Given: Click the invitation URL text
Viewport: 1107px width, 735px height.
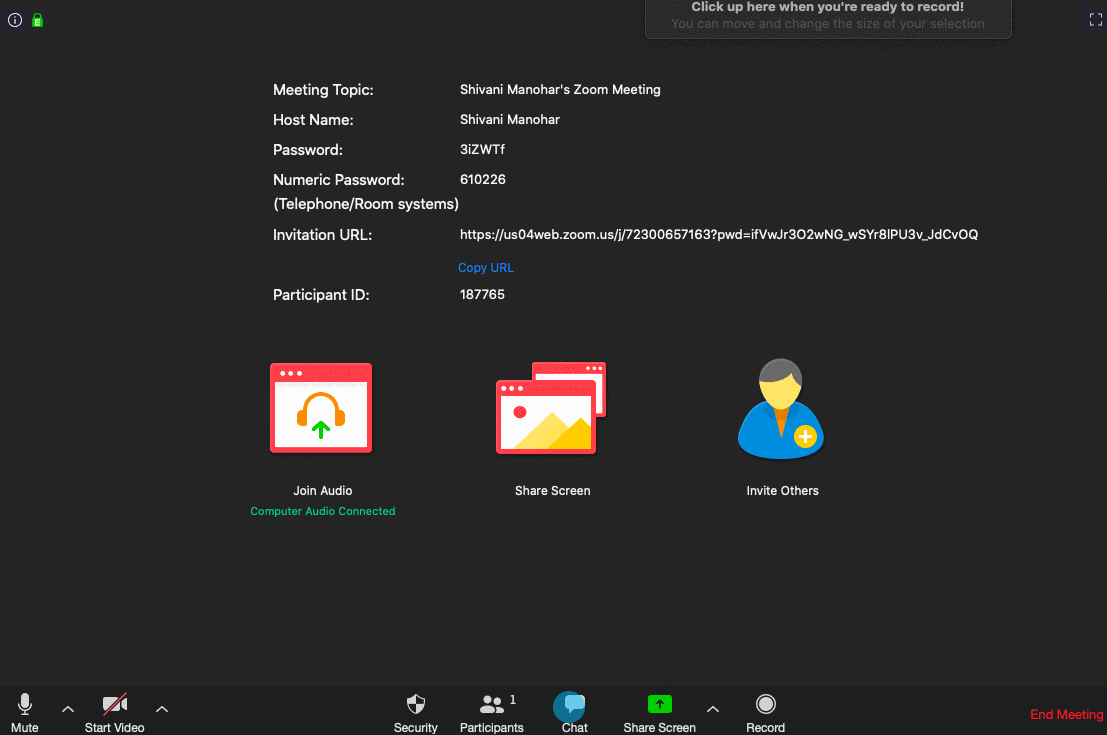Looking at the screenshot, I should [719, 234].
